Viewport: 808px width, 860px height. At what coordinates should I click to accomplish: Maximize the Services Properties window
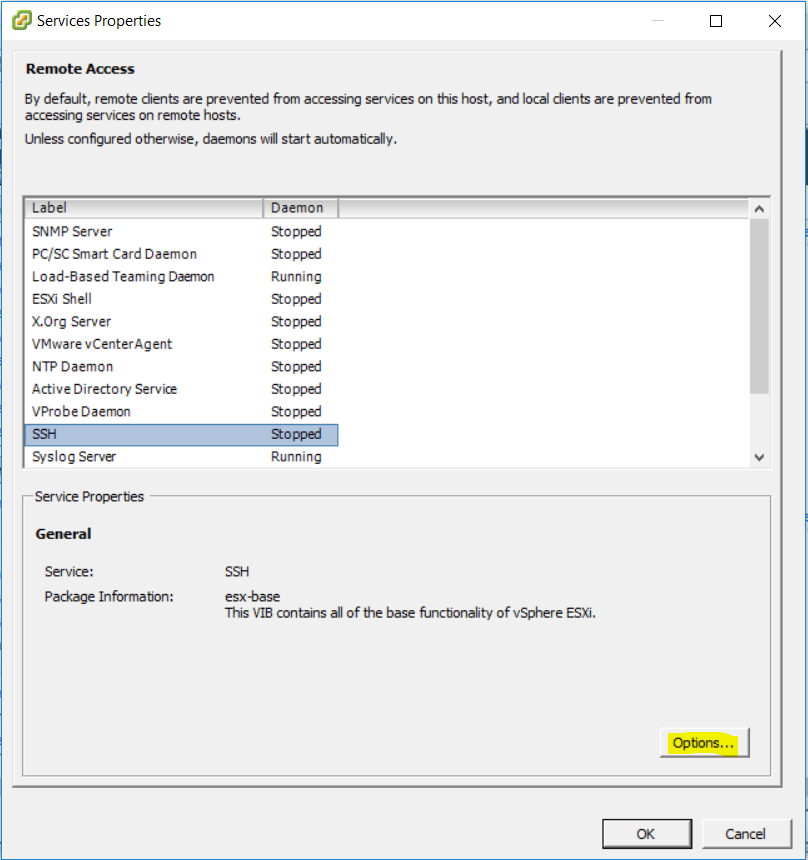pos(716,21)
